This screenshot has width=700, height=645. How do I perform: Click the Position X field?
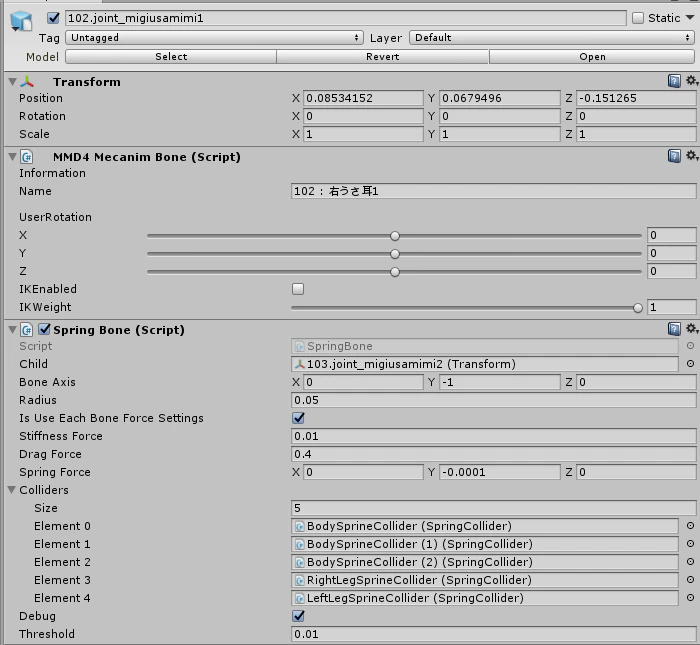363,98
